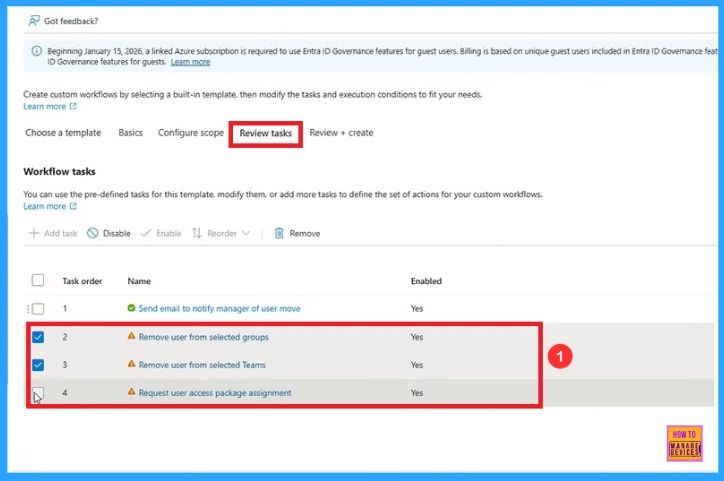Go to the Review + create tab

pyautogui.click(x=341, y=133)
